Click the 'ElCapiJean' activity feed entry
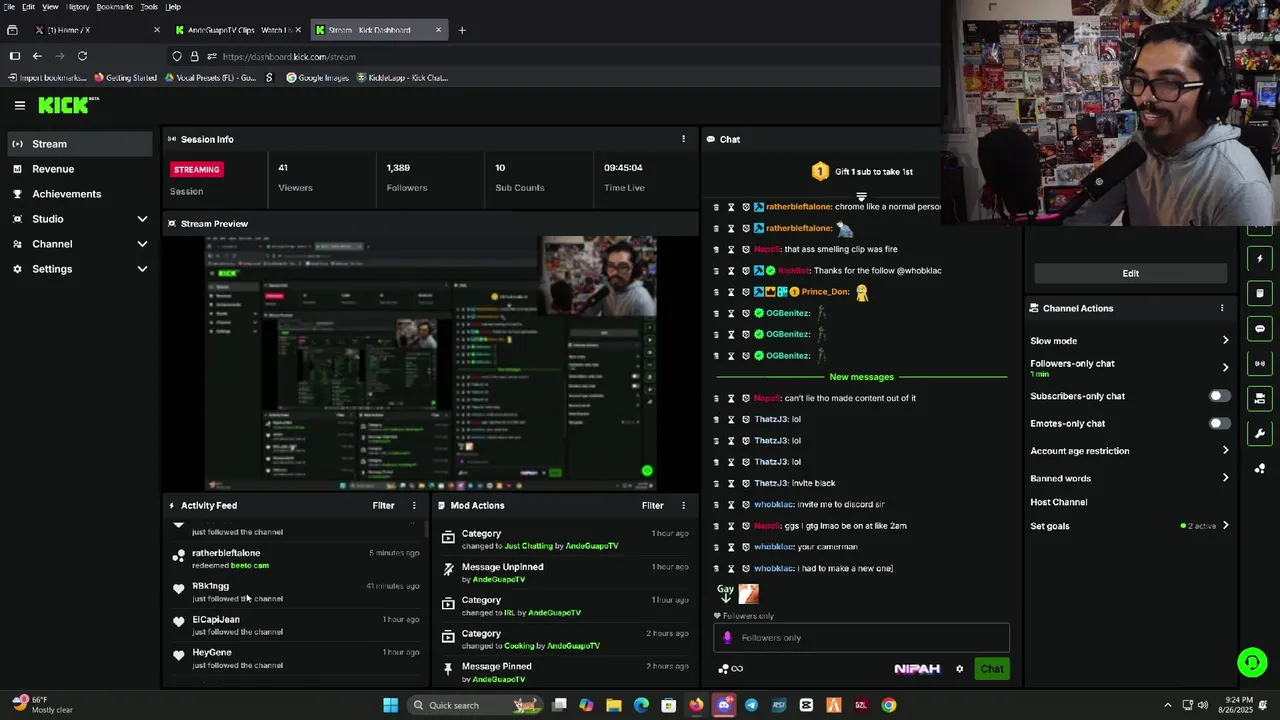 [x=295, y=625]
